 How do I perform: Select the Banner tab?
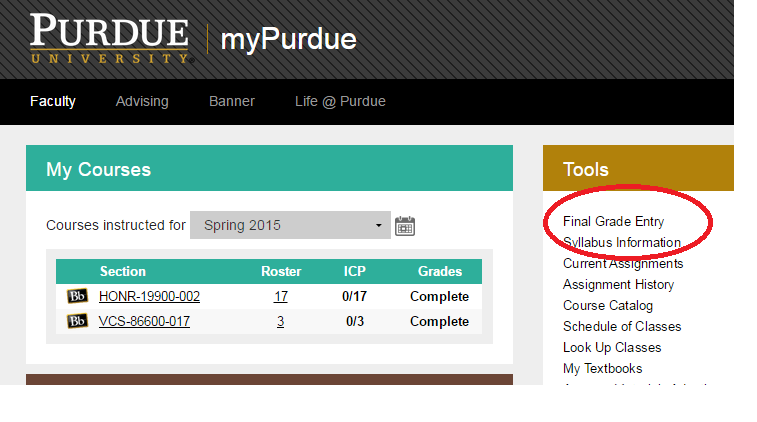pos(232,101)
